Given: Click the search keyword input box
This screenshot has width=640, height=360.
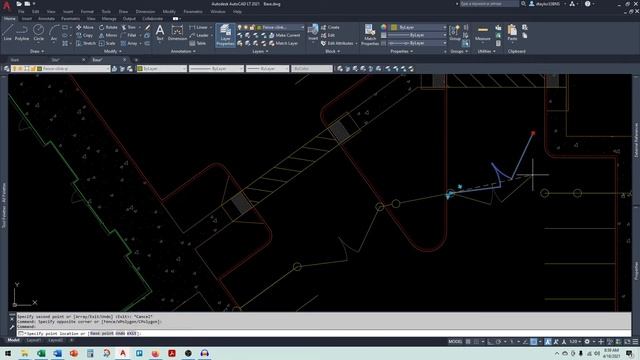Looking at the screenshot, I should coord(489,4).
